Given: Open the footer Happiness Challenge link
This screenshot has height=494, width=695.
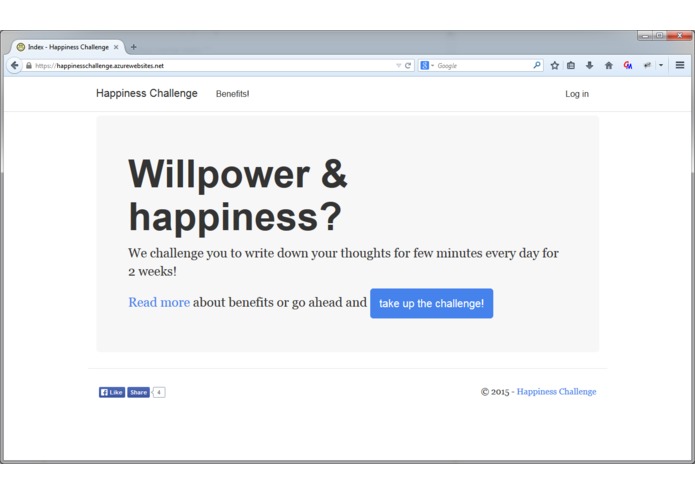Looking at the screenshot, I should tap(556, 392).
